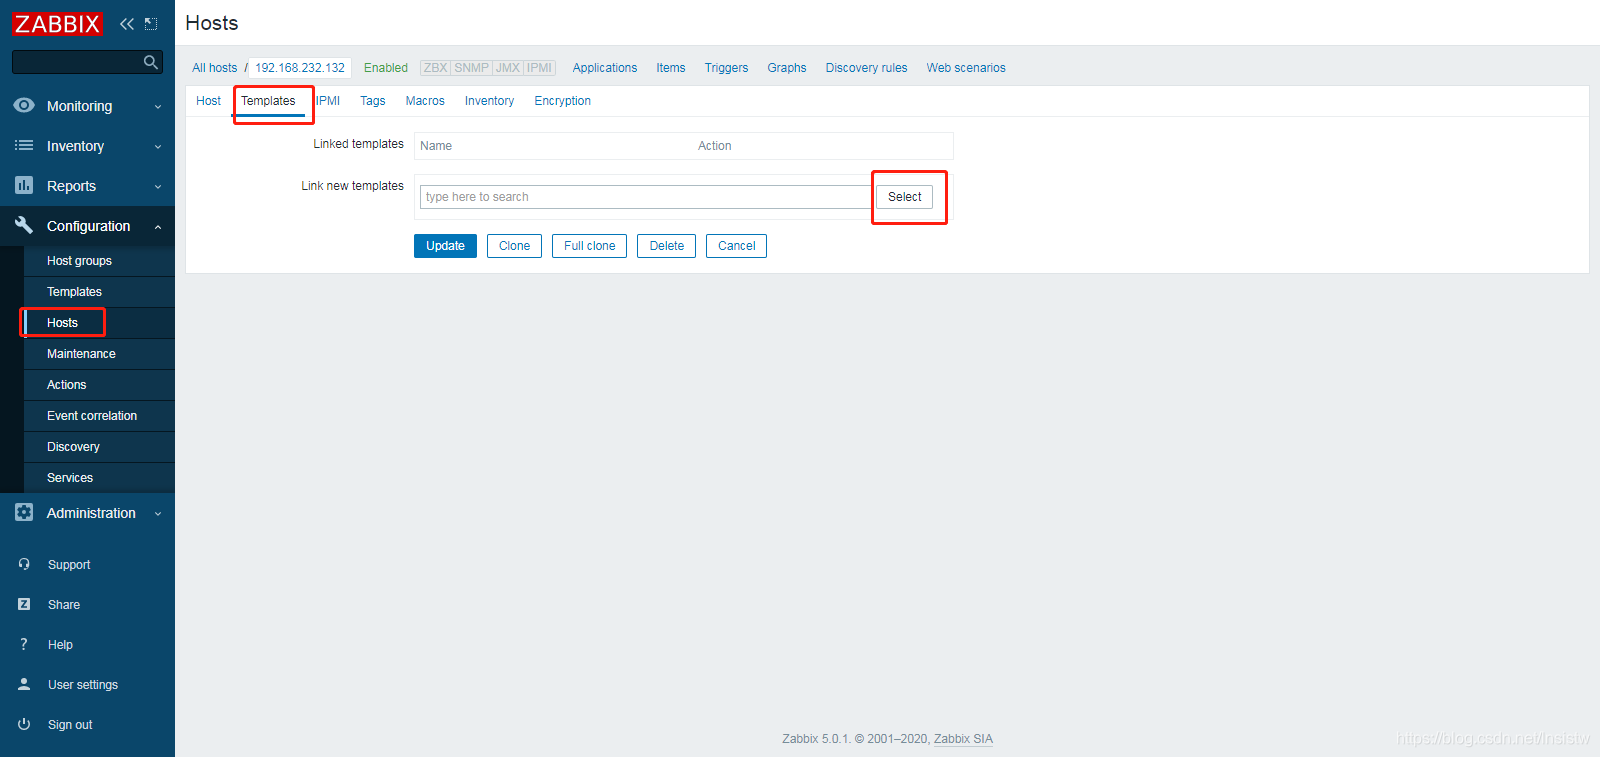Click the Enabled status link
The height and width of the screenshot is (757, 1600).
point(386,68)
